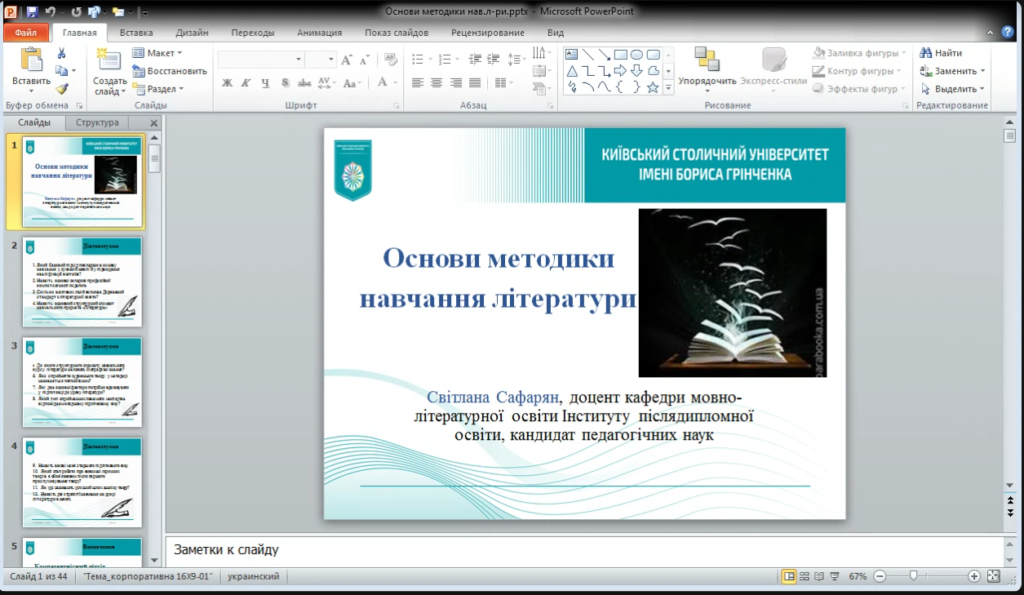Click the Cut scissors icon
1024x595 pixels.
pyautogui.click(x=62, y=54)
